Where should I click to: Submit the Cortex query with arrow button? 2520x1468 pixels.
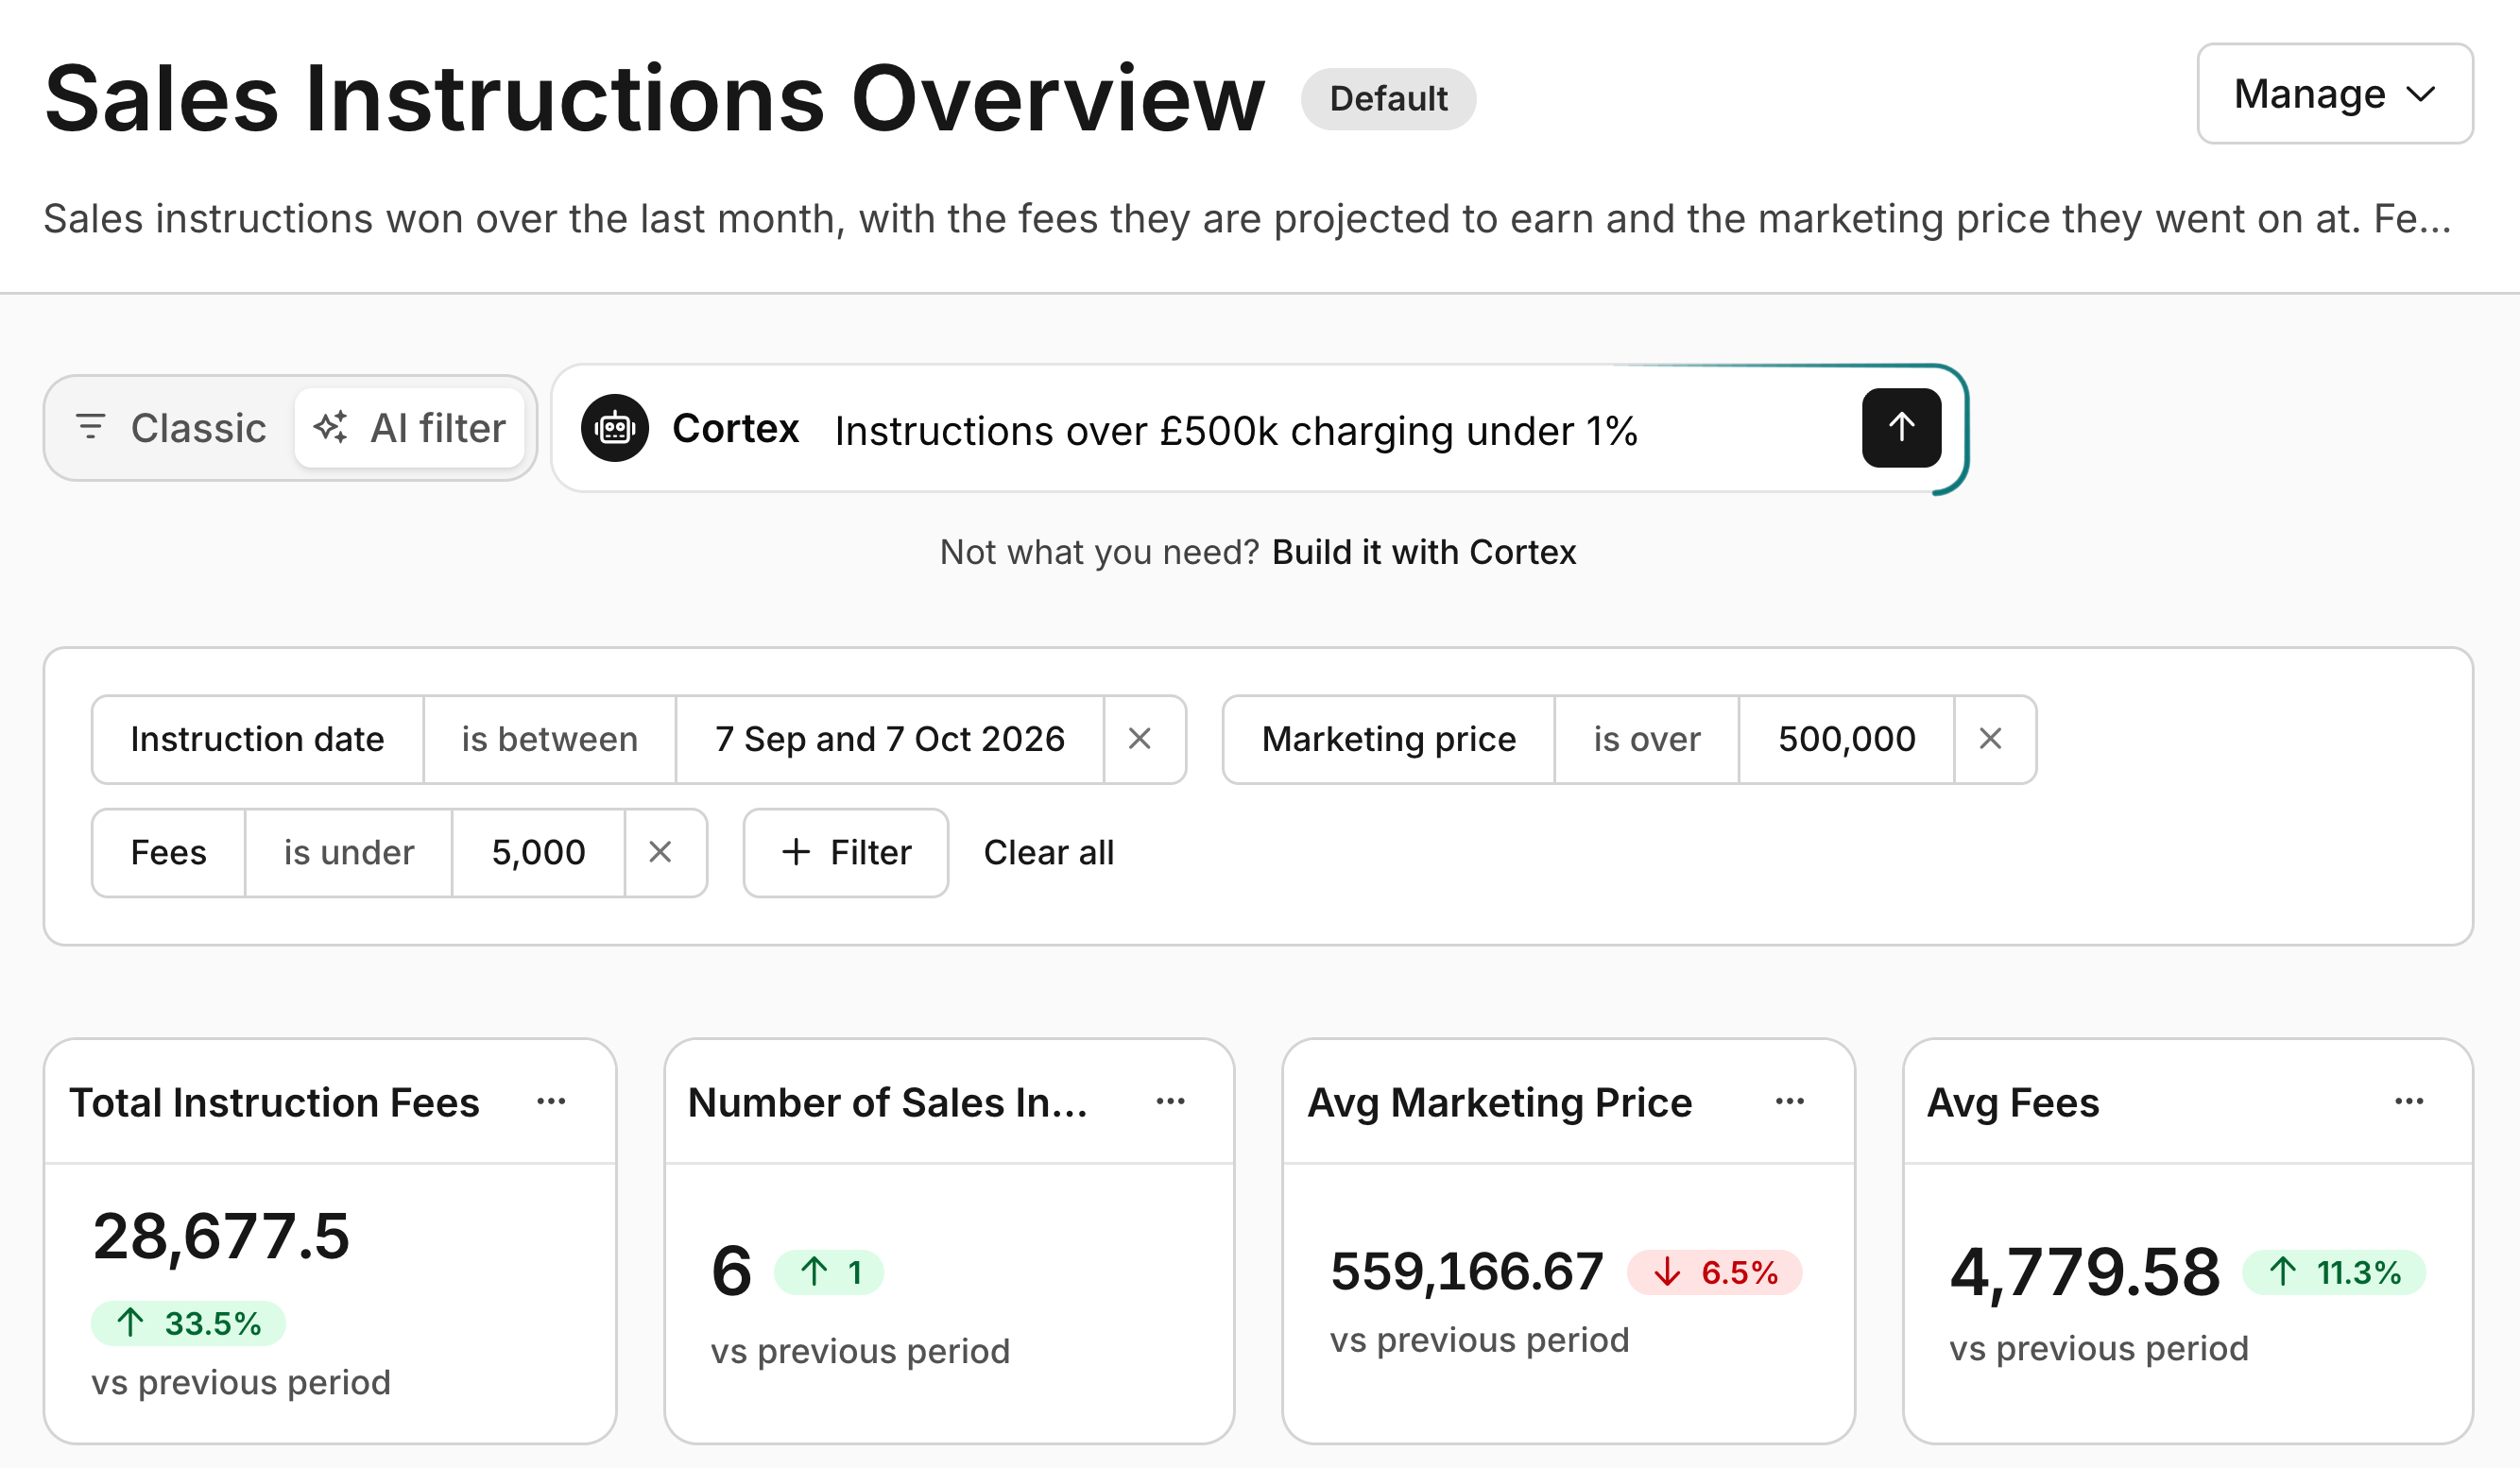tap(1901, 428)
